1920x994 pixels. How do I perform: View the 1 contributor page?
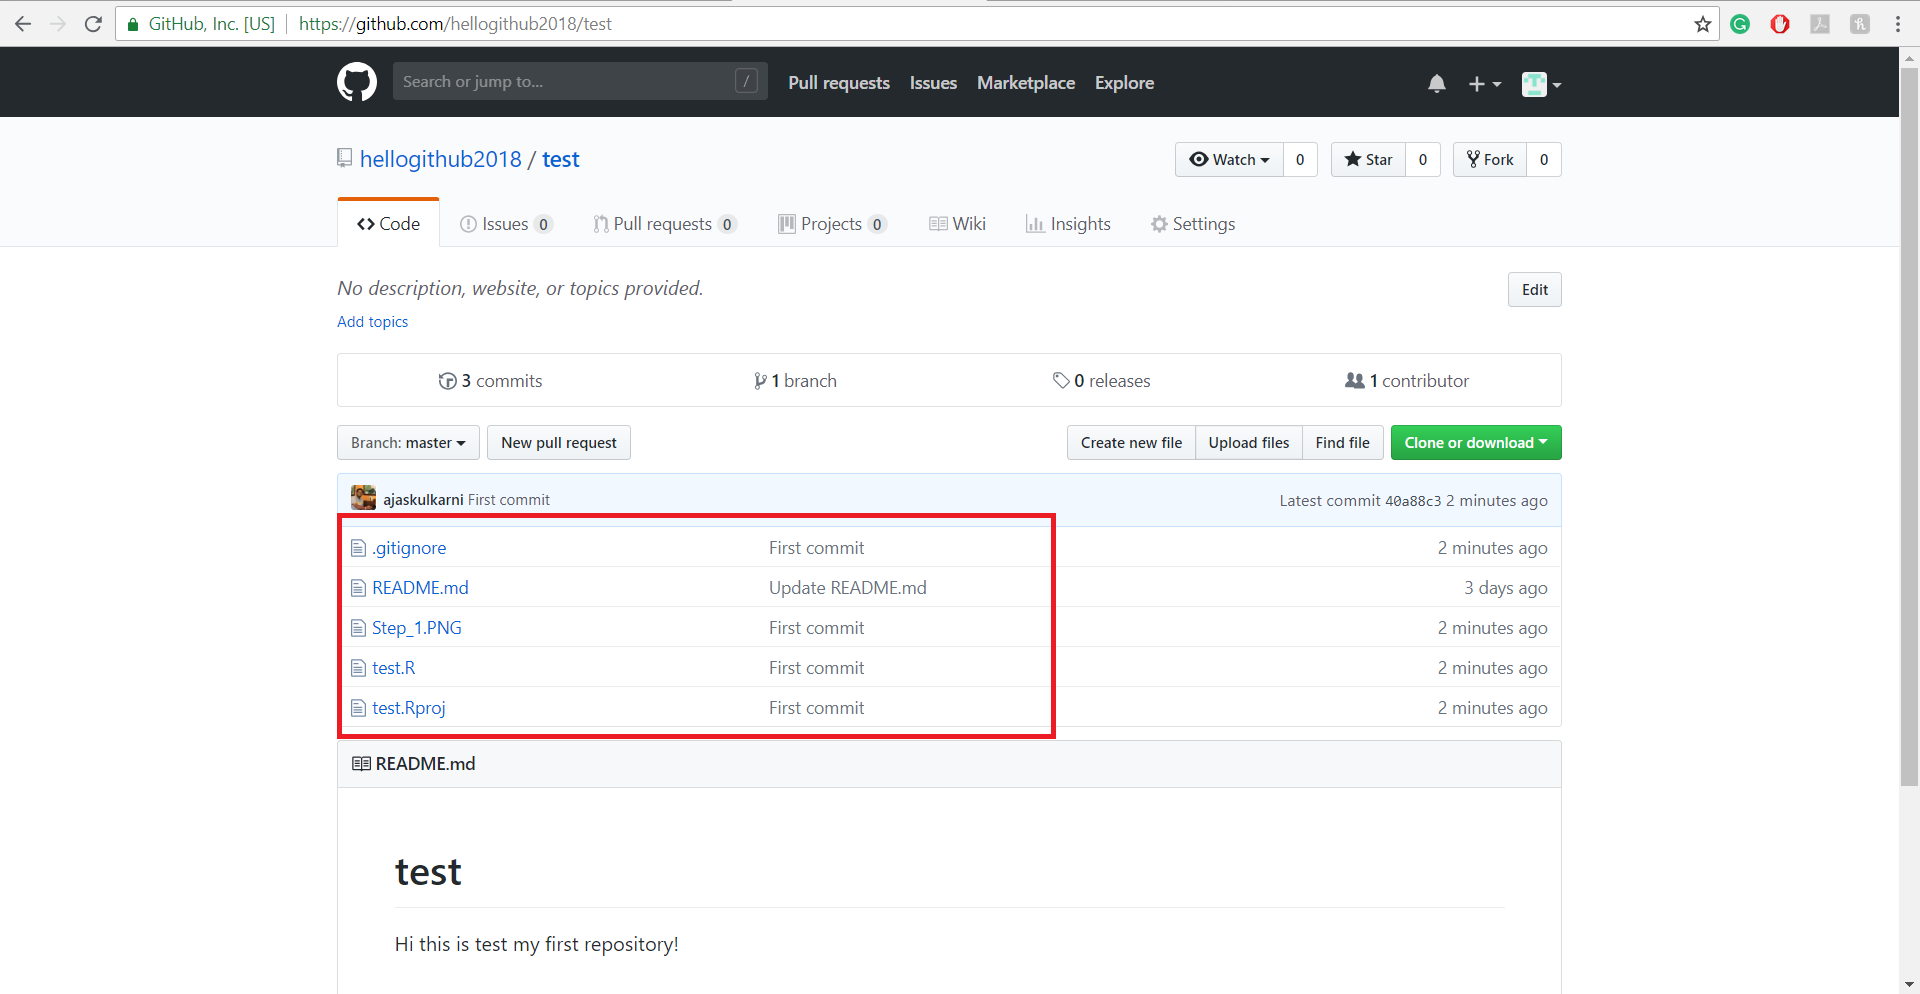(x=1407, y=381)
